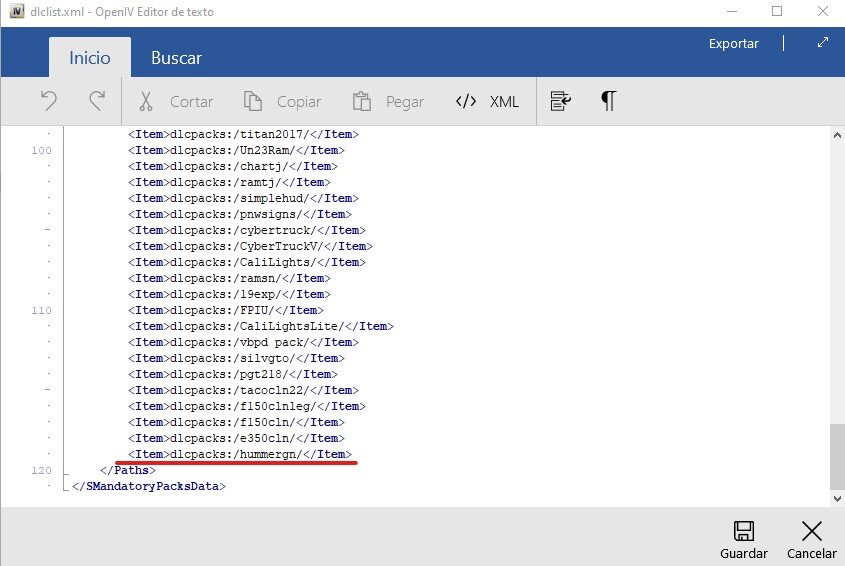The width and height of the screenshot is (845, 566).
Task: Click scrollbar up arrow
Action: tap(837, 135)
